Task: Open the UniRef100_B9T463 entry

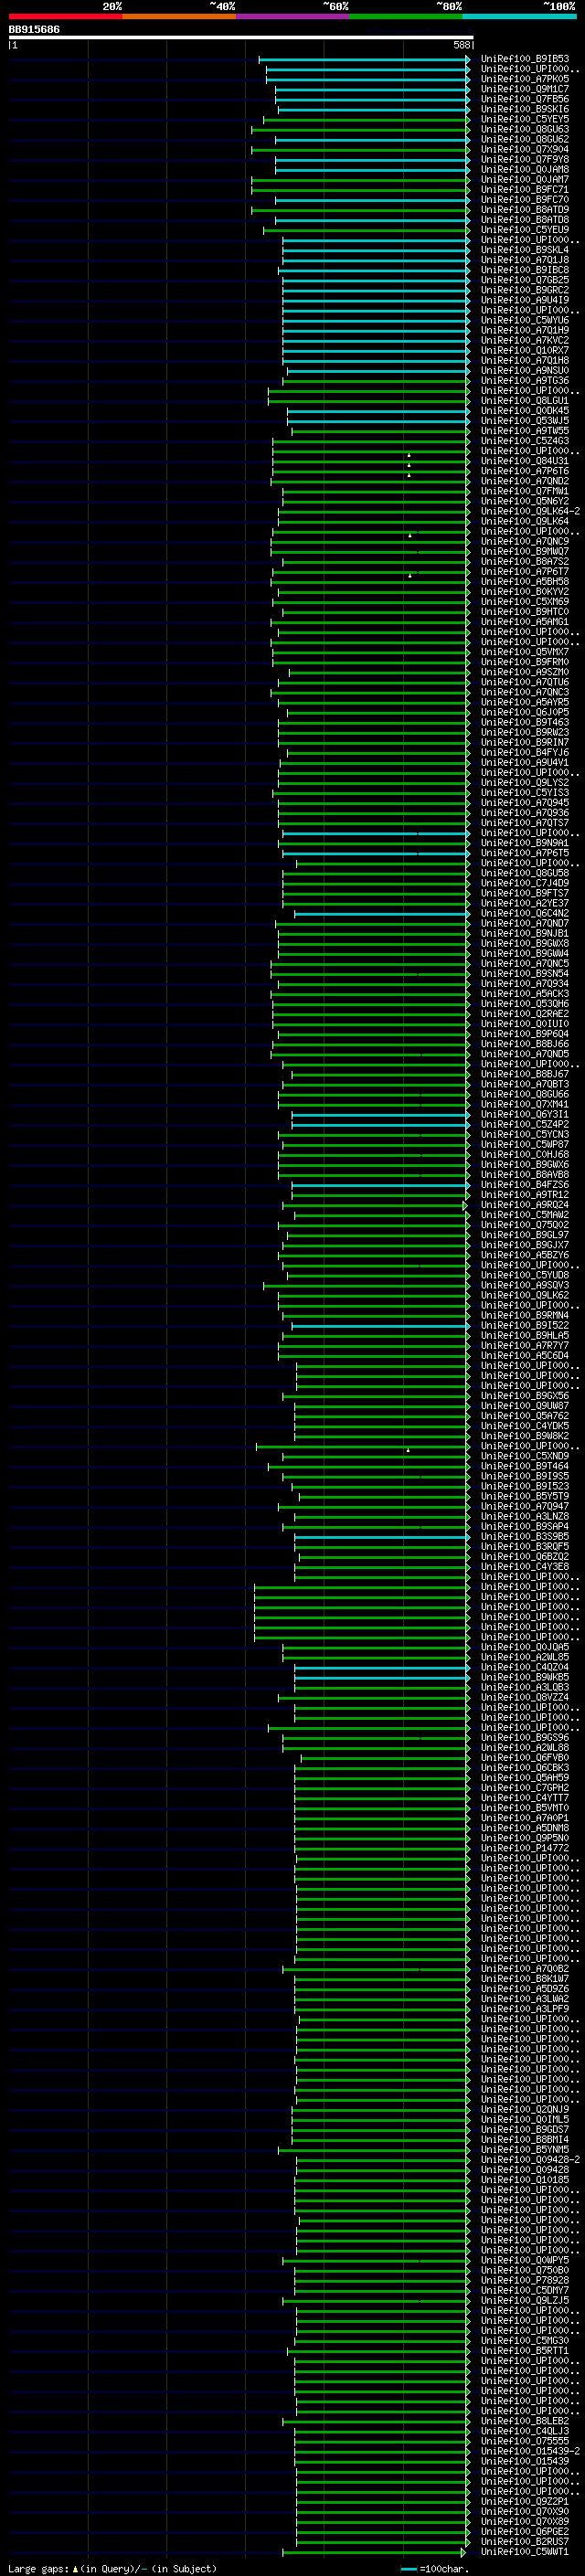Action: click(525, 722)
